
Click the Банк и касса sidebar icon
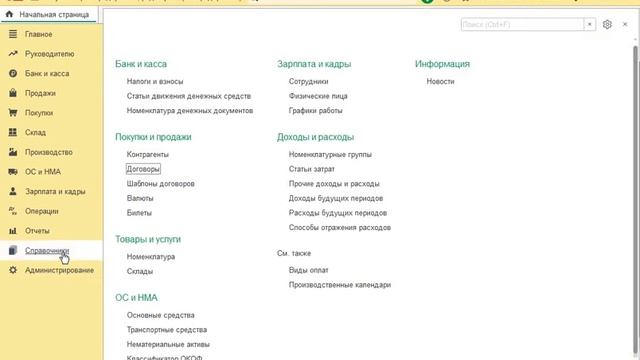(13, 73)
